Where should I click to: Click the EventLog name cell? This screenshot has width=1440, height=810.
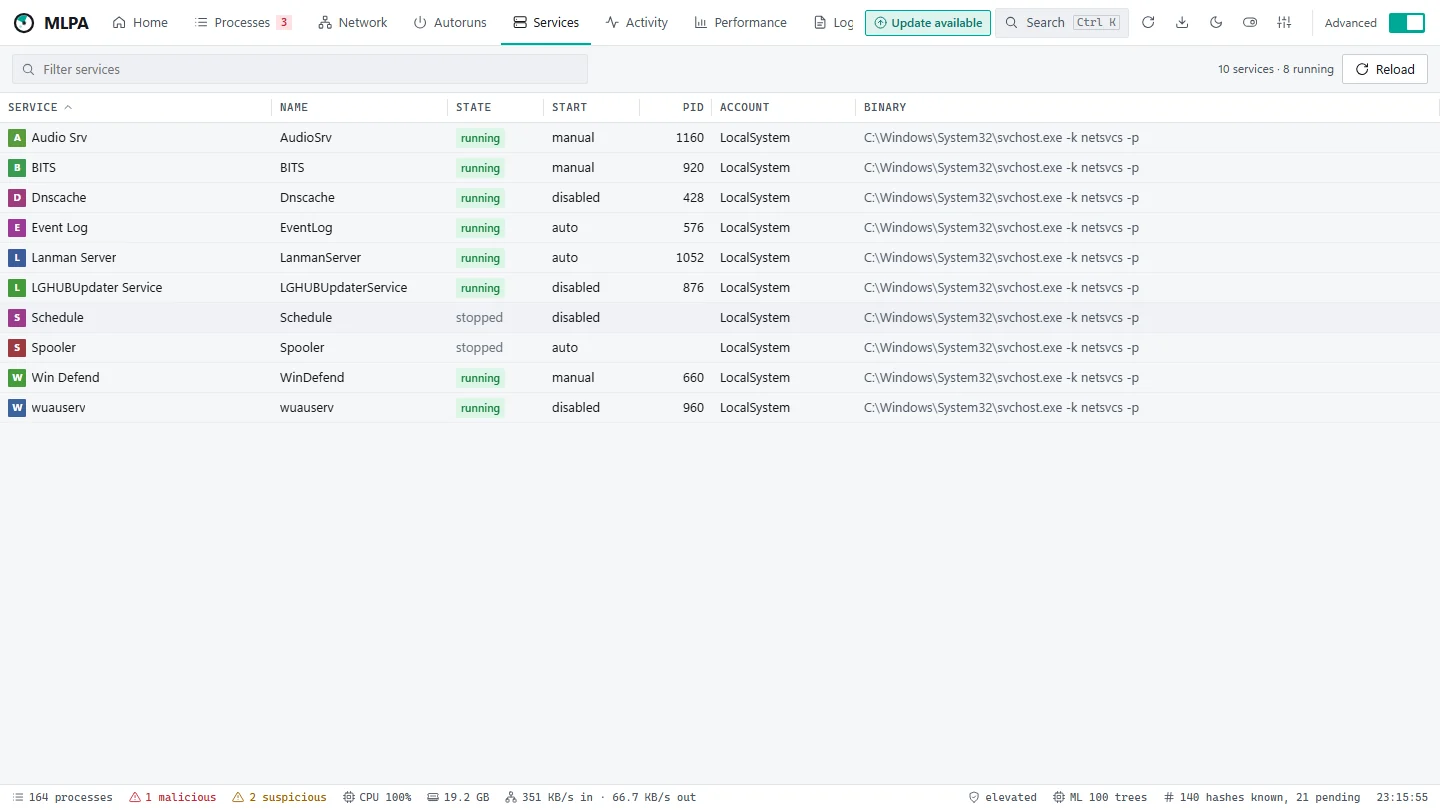click(x=306, y=228)
